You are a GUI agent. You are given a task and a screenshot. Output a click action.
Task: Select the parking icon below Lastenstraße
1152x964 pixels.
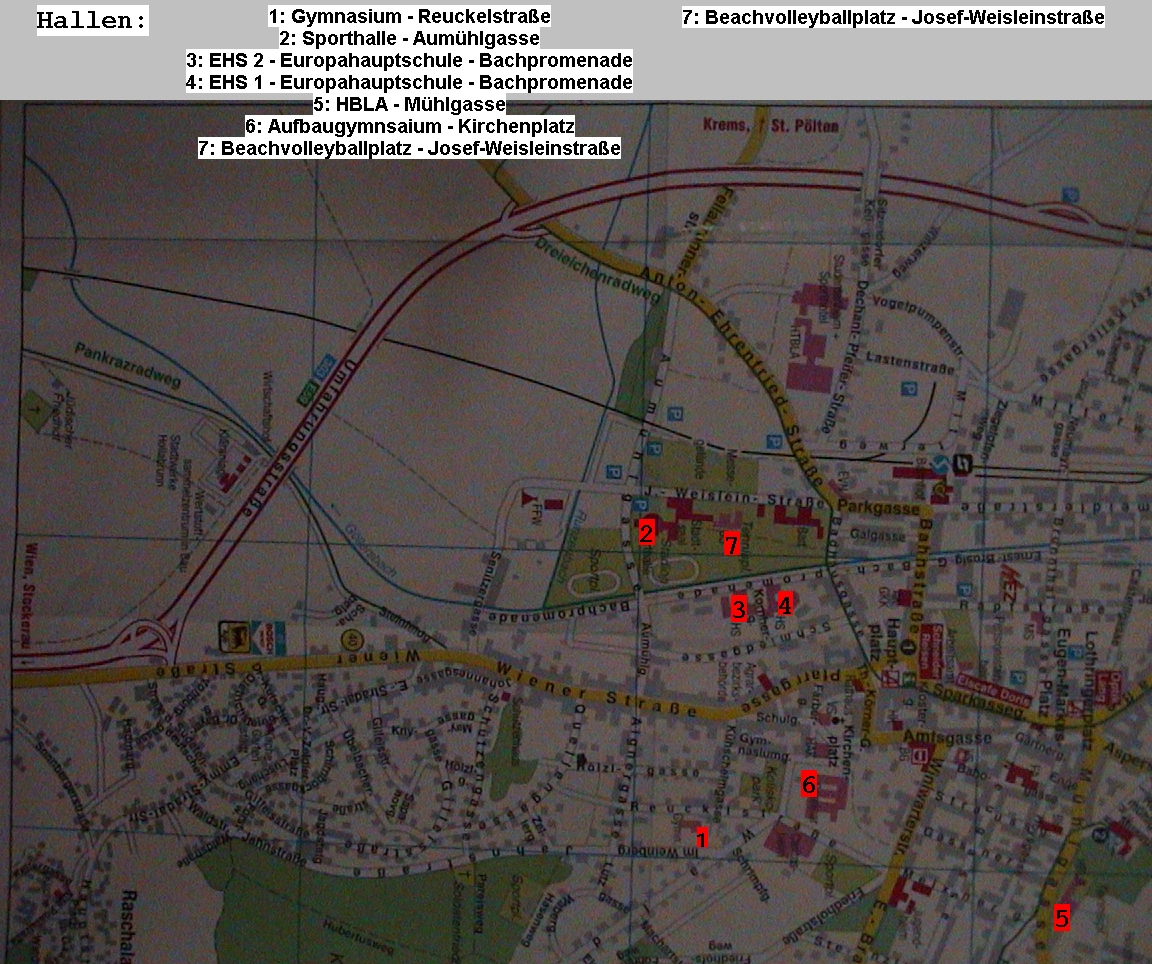point(909,388)
